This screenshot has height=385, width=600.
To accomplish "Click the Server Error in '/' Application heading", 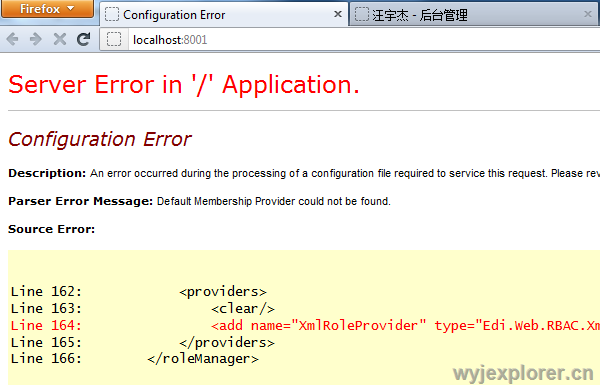I will (x=184, y=85).
